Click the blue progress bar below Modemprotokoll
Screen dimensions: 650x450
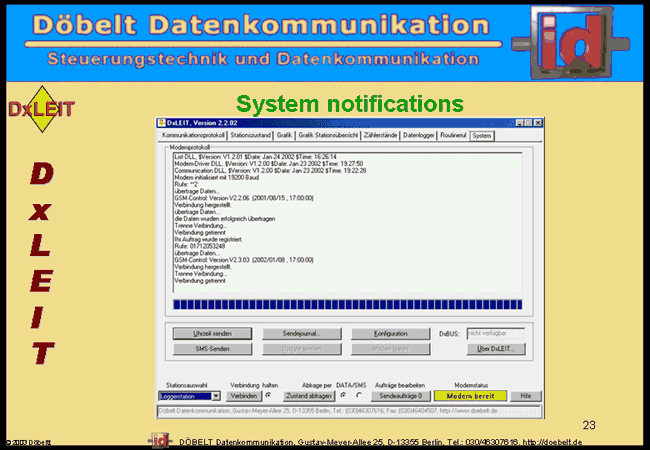point(347,305)
